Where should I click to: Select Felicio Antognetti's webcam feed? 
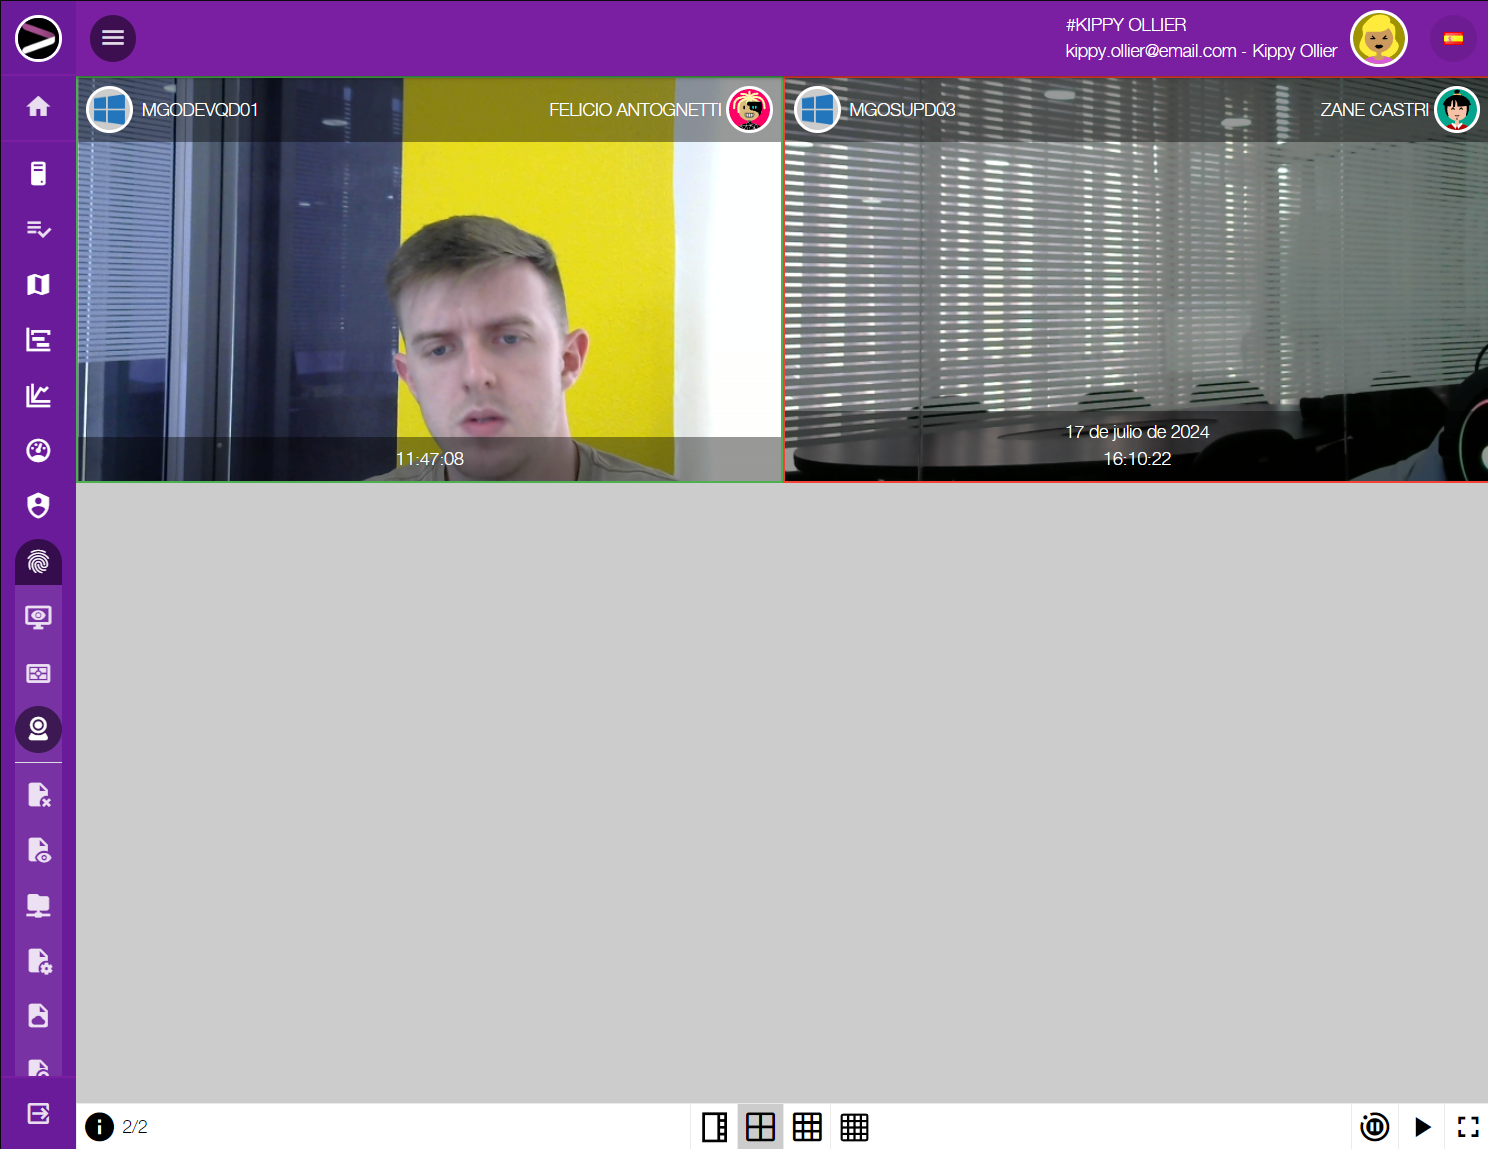tap(430, 290)
